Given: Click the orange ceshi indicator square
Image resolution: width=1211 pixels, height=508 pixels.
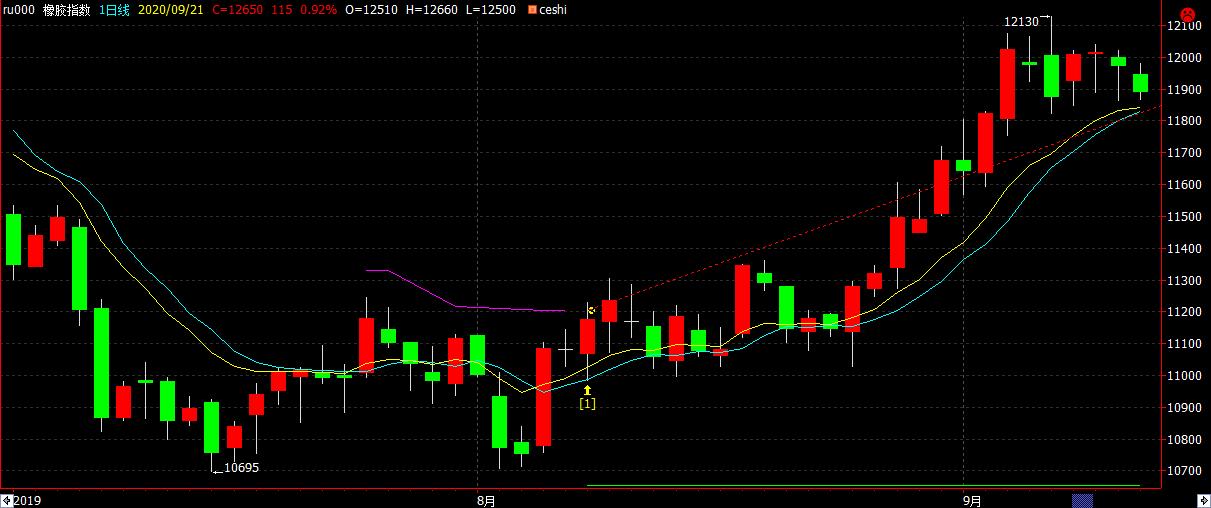Looking at the screenshot, I should pos(530,10).
